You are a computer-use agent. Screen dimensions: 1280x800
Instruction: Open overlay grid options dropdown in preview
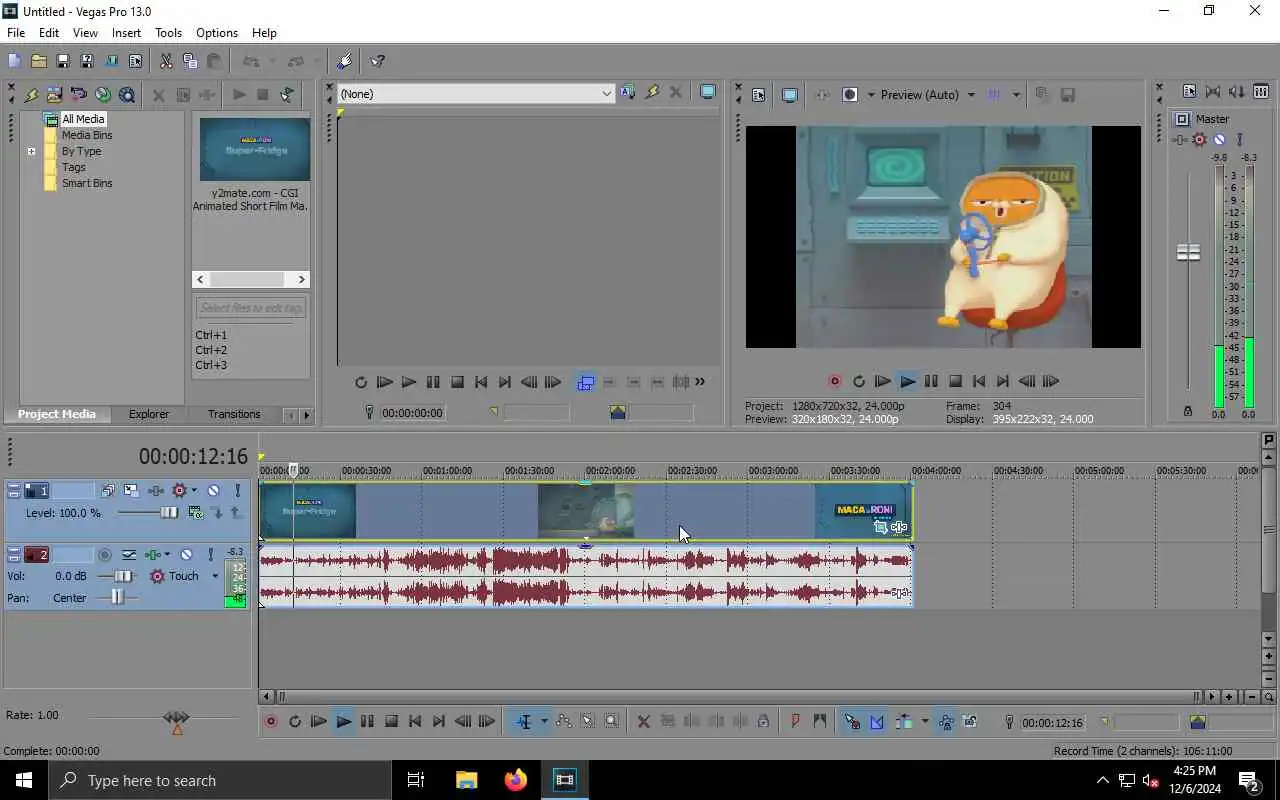coord(1016,95)
